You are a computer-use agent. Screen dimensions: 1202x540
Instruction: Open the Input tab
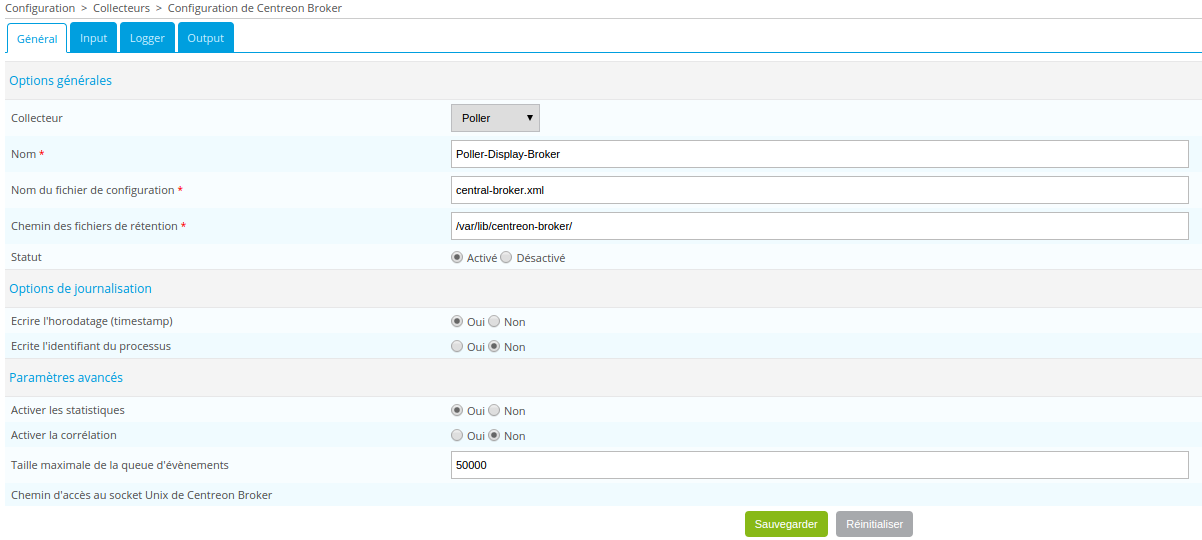[94, 38]
